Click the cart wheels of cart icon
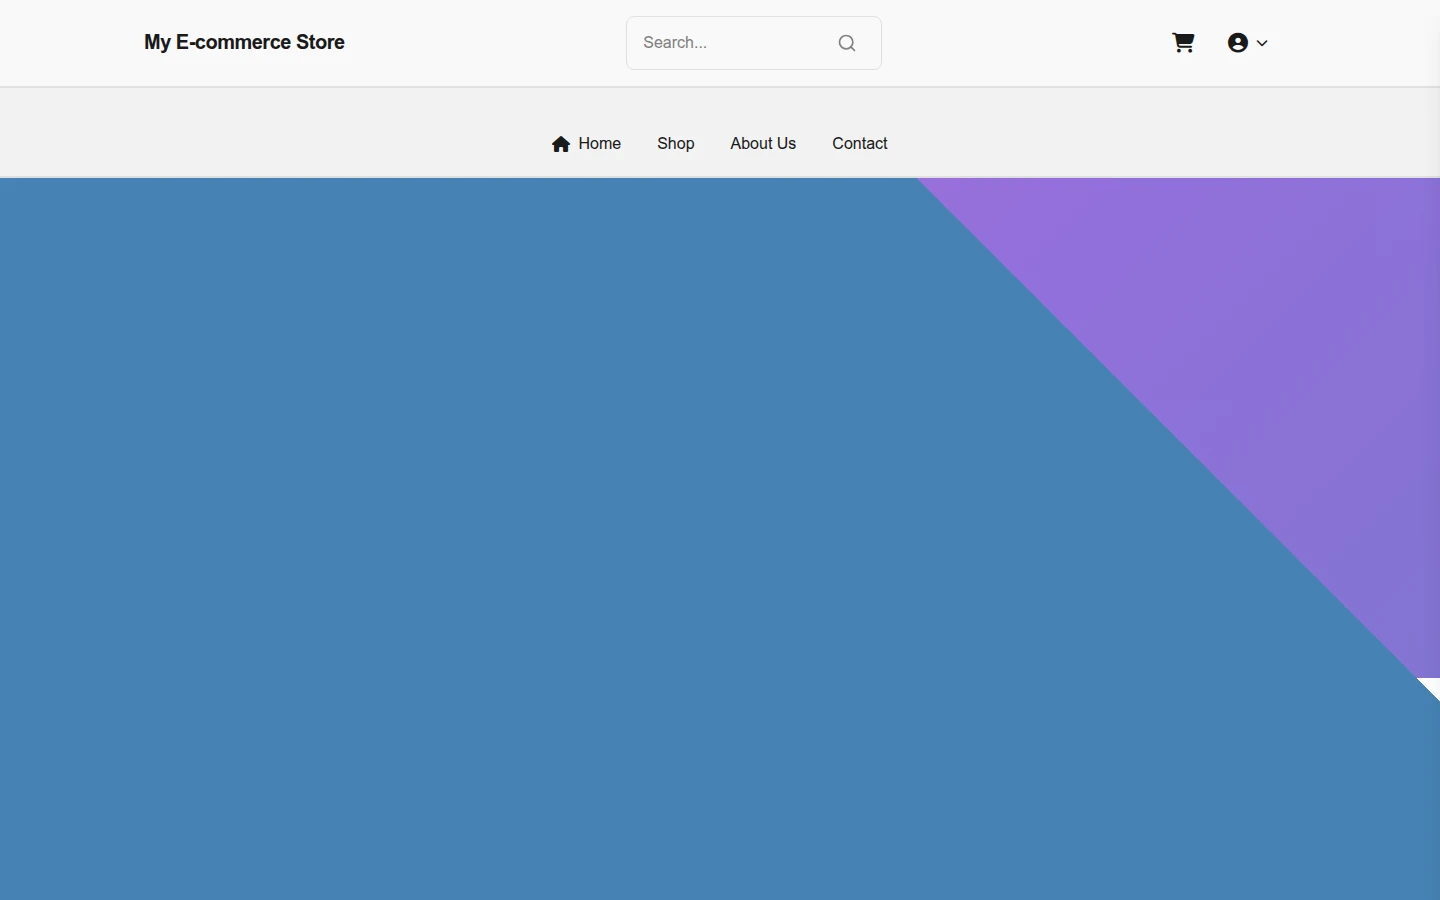Screen dimensions: 1440x900 pyautogui.click(x=1184, y=50)
